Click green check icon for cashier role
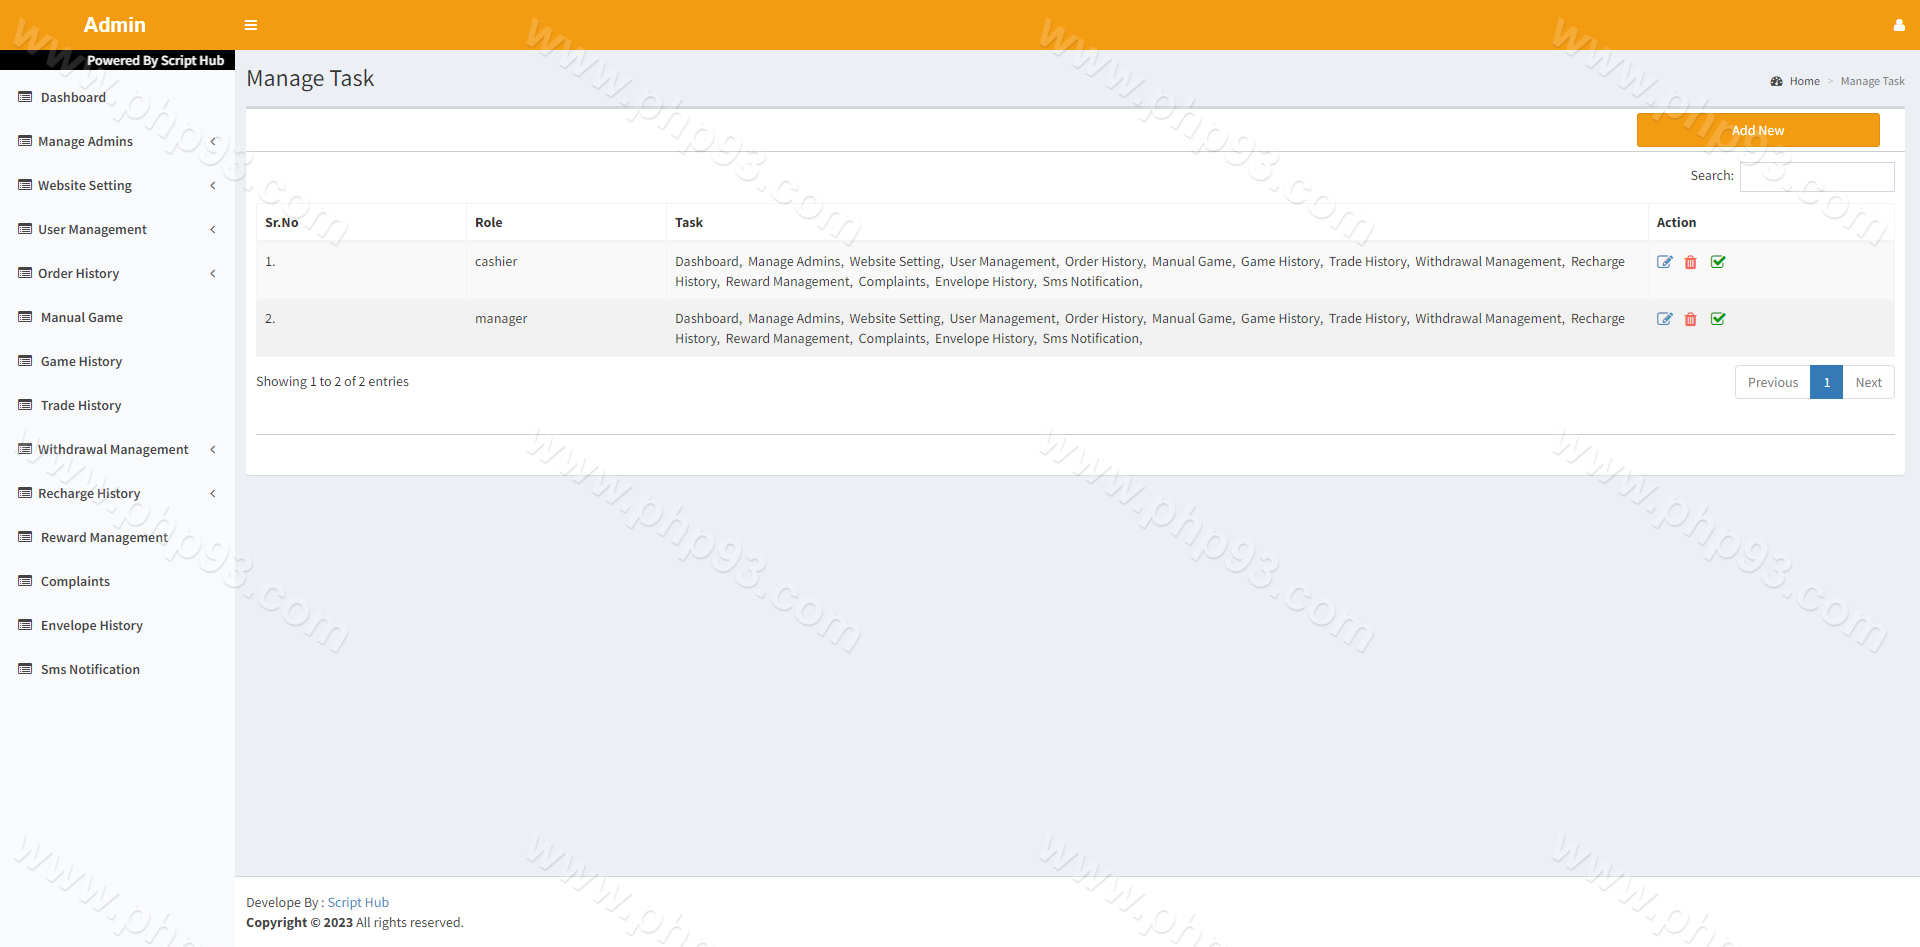1920x947 pixels. [1718, 262]
